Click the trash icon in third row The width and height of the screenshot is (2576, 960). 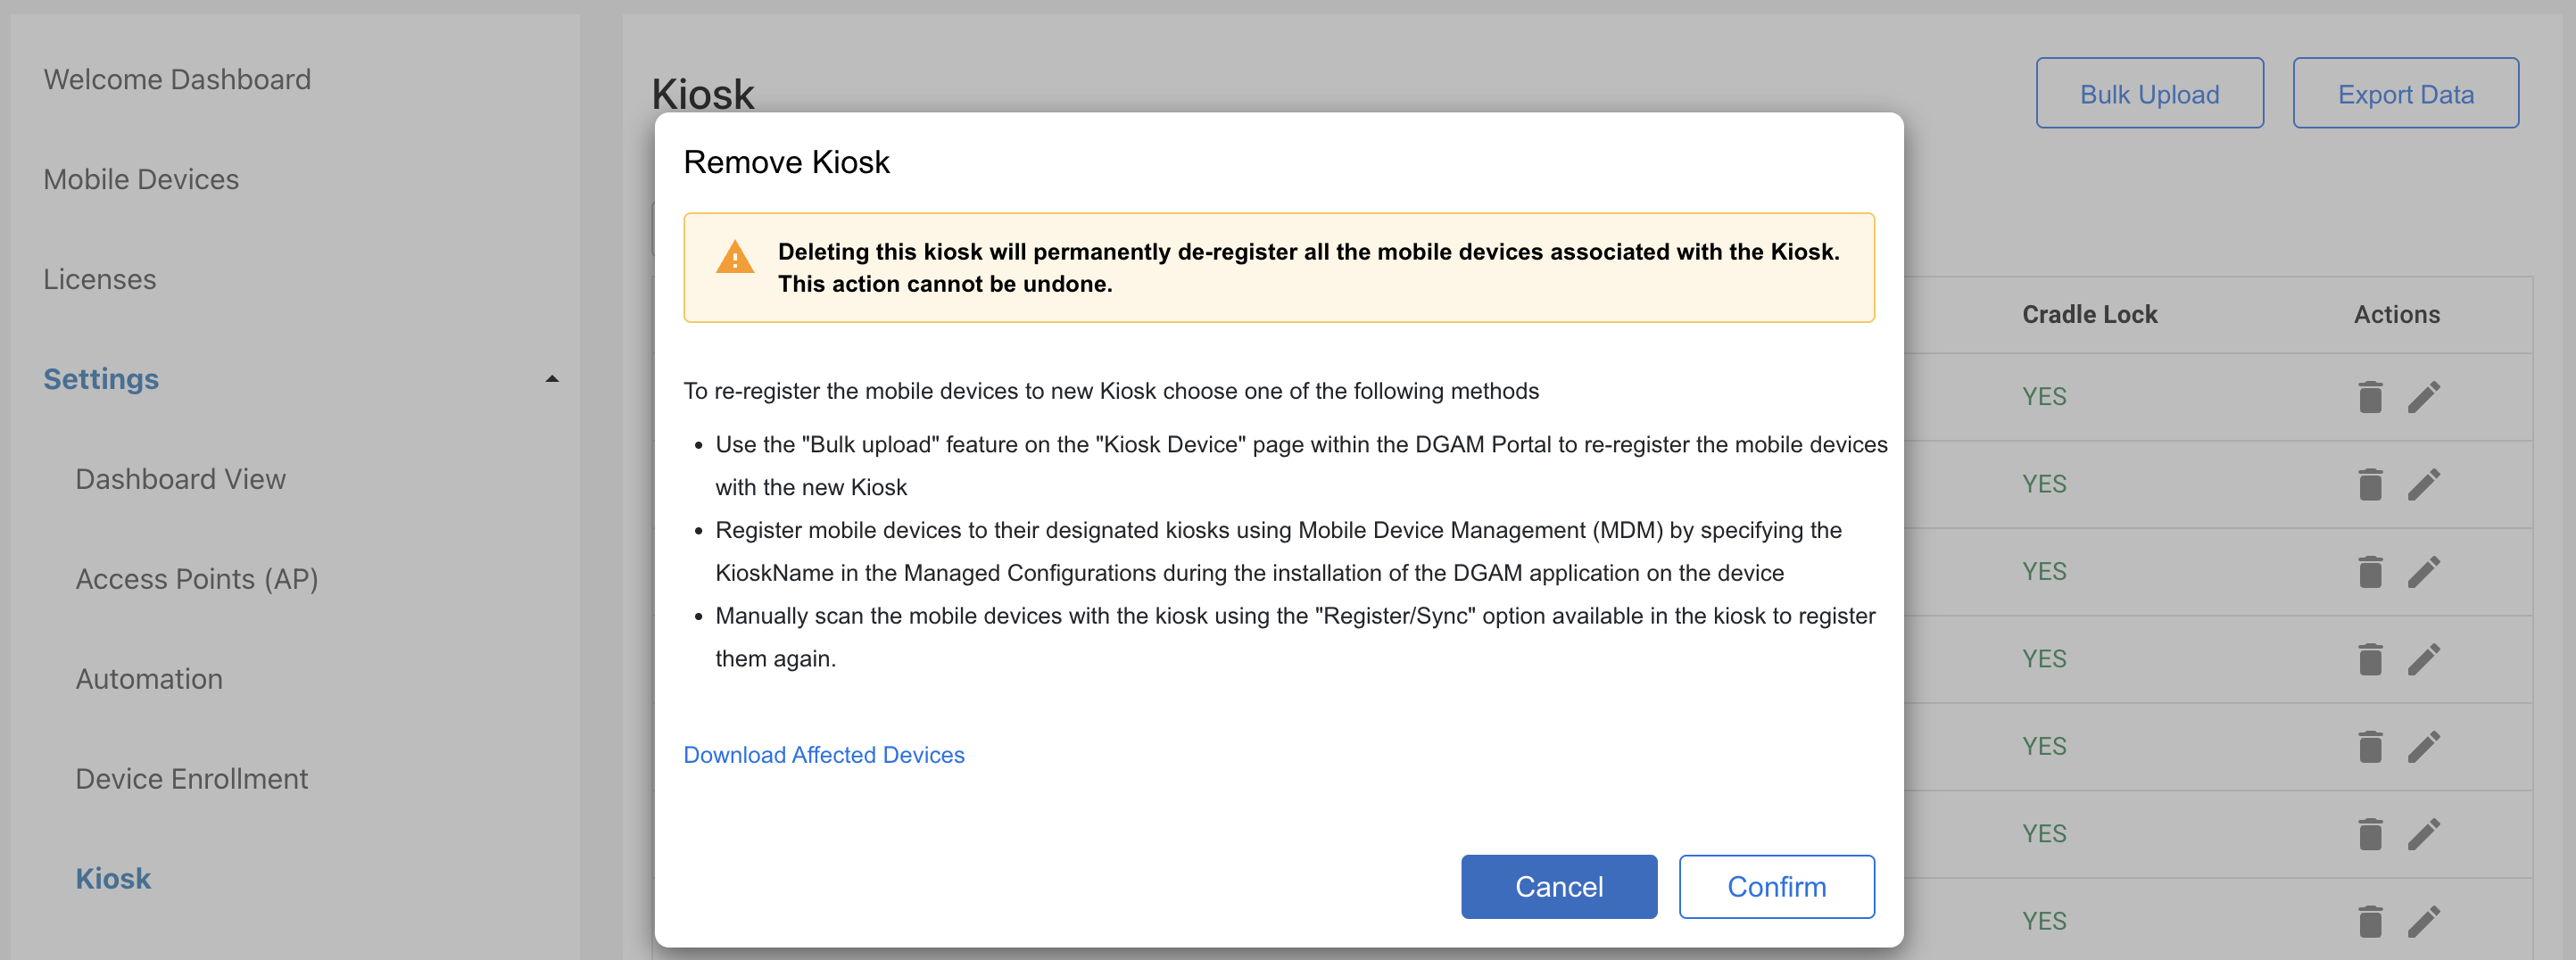tap(2370, 572)
